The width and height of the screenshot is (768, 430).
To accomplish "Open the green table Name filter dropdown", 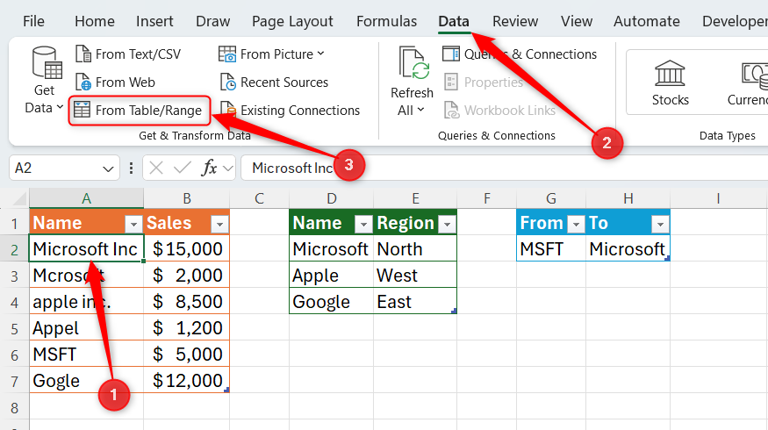I will coord(363,224).
